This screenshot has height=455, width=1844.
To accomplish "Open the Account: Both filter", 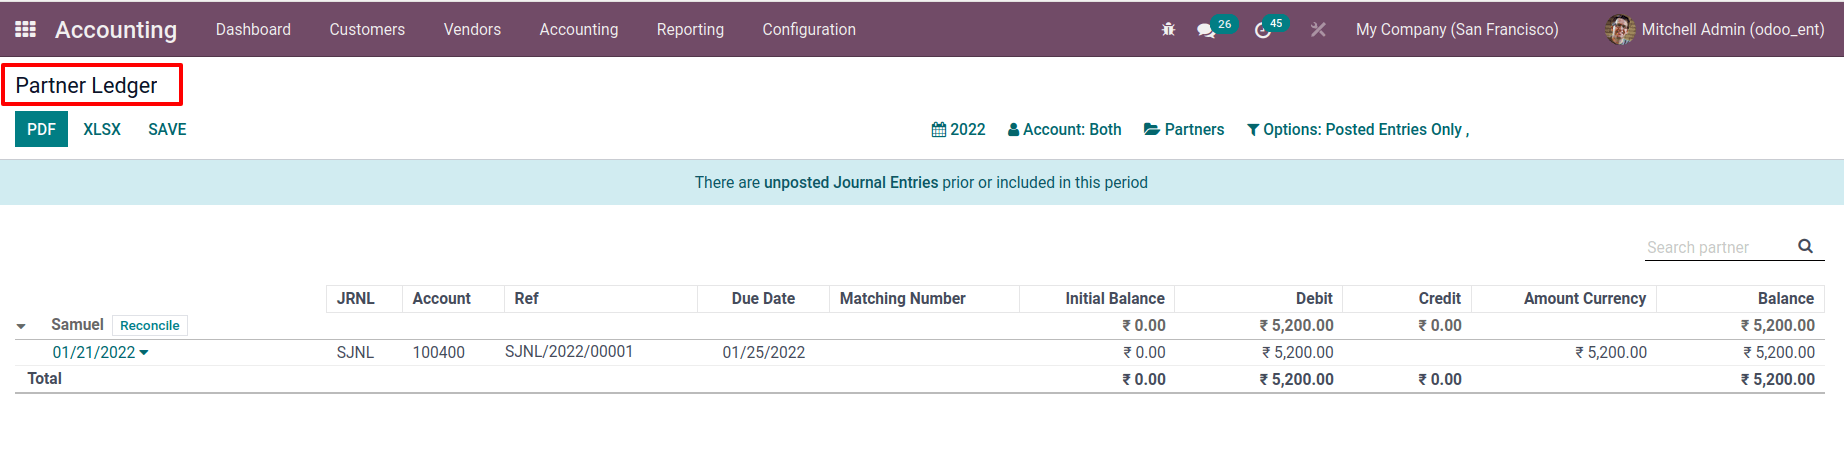I will [1064, 130].
